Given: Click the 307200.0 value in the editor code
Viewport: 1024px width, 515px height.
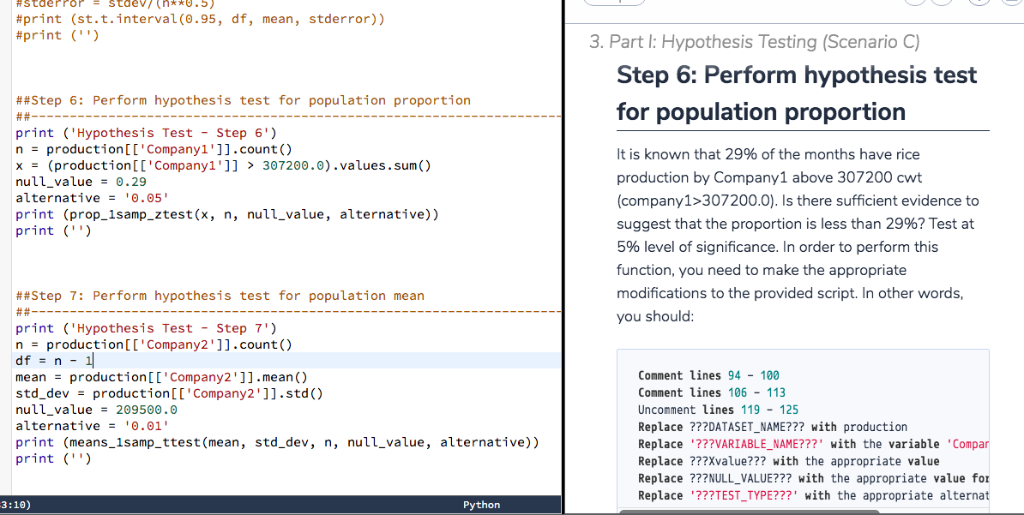Looking at the screenshot, I should (x=293, y=166).
